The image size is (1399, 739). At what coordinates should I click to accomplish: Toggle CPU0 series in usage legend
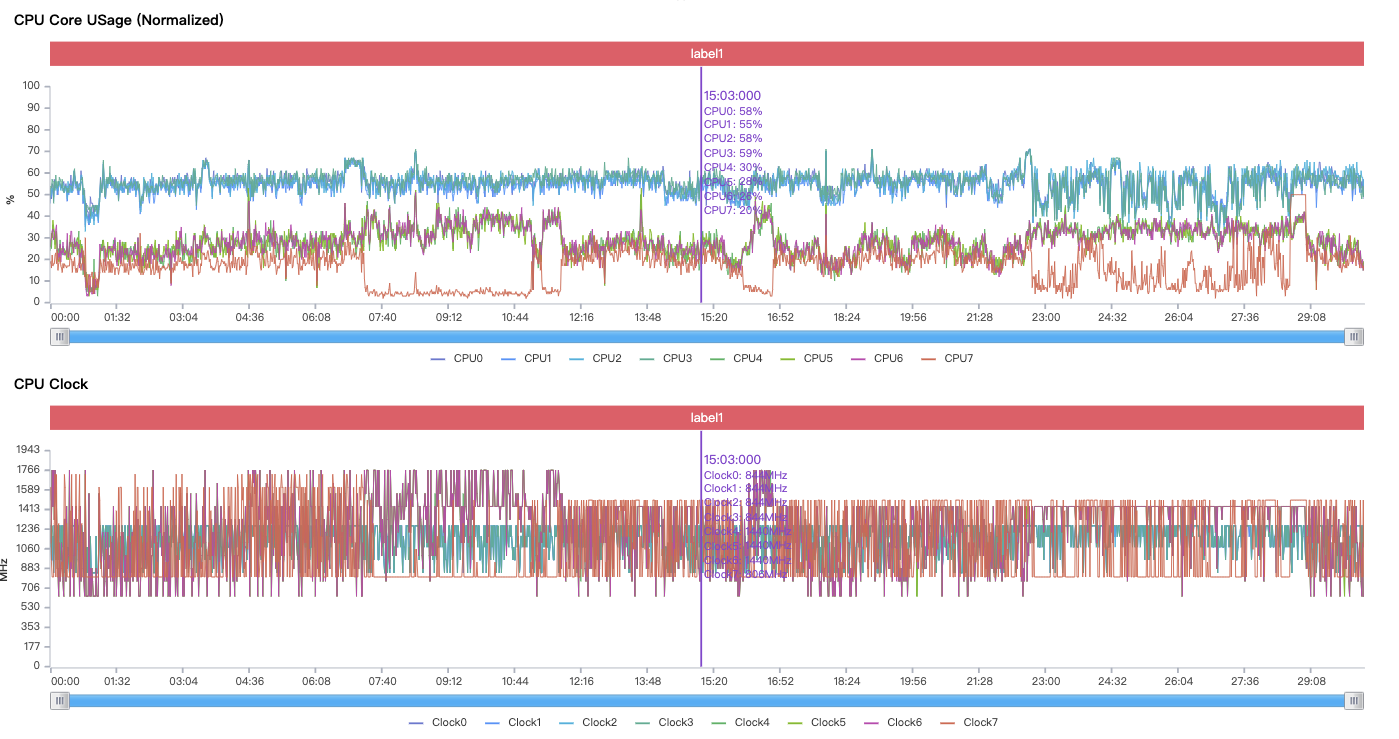click(456, 358)
